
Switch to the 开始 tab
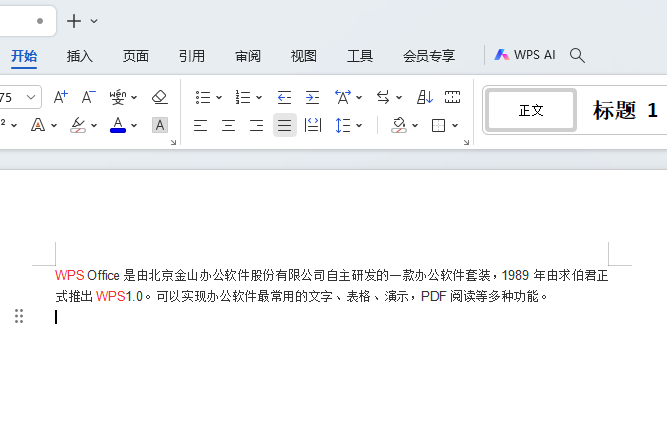[x=24, y=56]
